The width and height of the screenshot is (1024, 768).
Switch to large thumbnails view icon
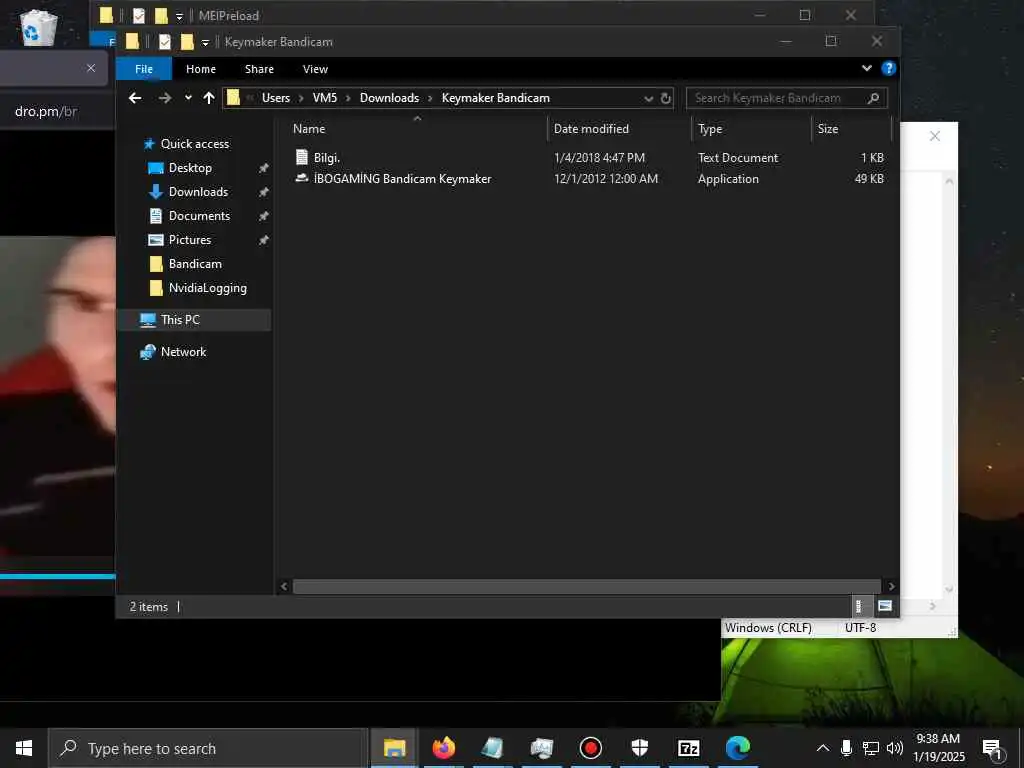tap(885, 606)
